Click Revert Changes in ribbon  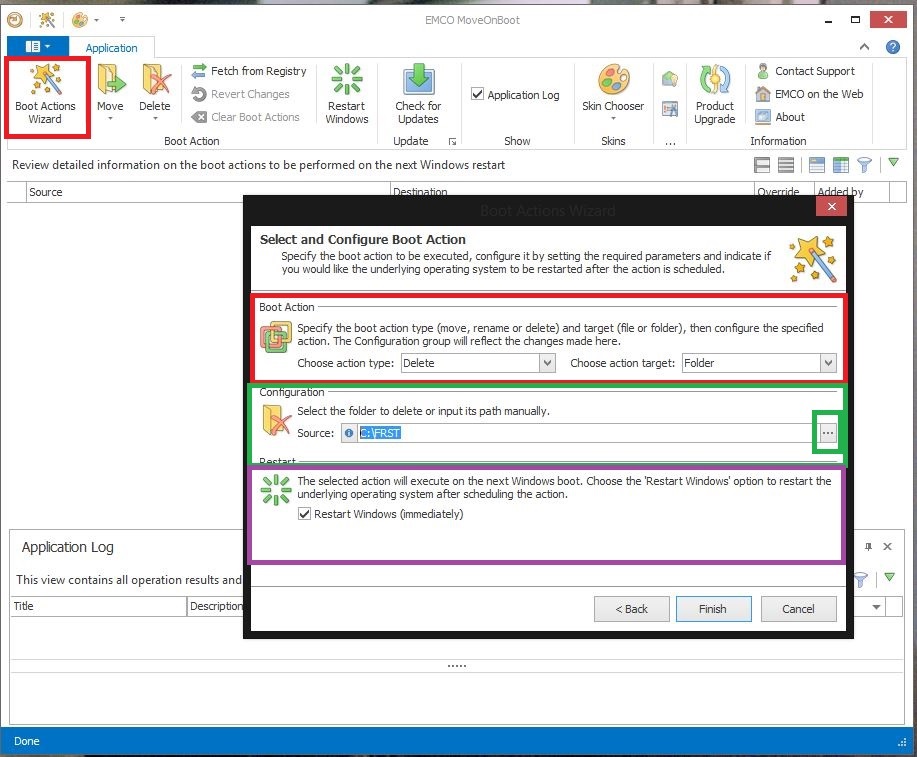[x=241, y=94]
